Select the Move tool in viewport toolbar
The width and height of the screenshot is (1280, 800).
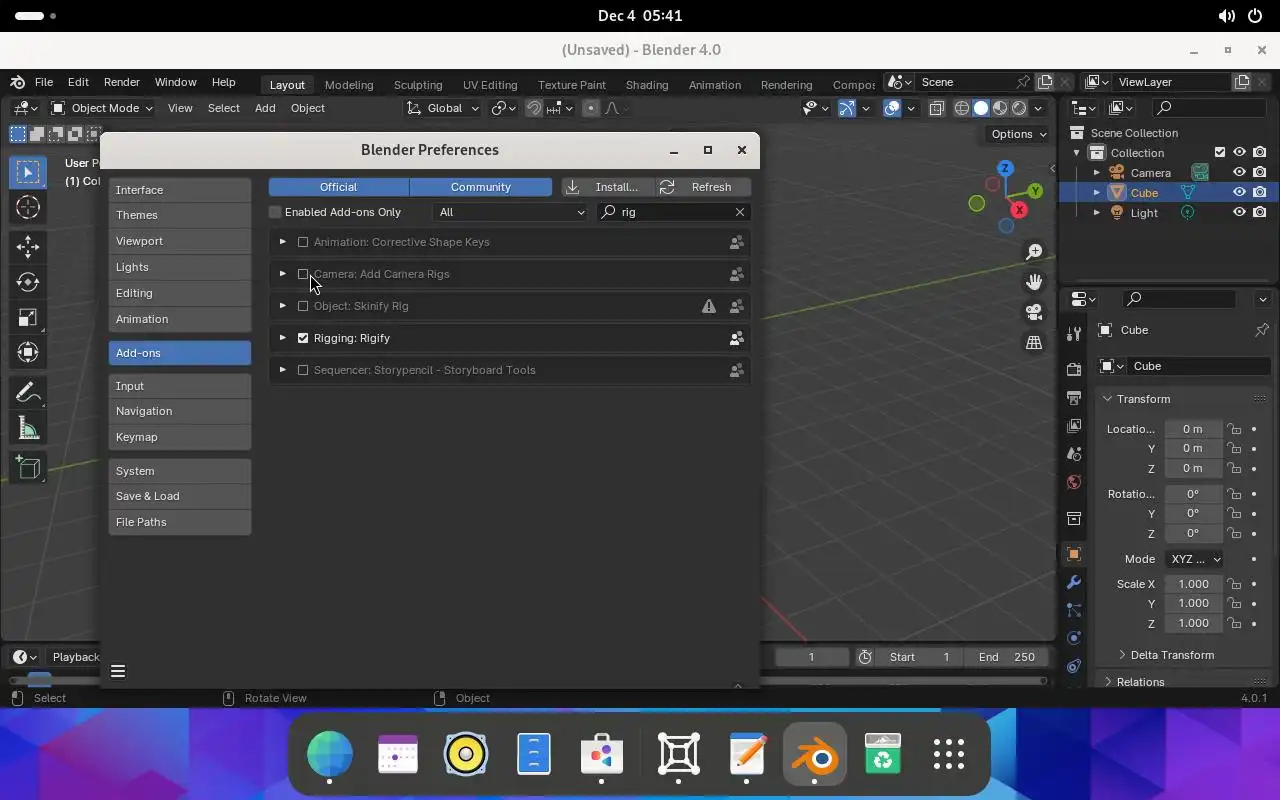pyautogui.click(x=28, y=246)
